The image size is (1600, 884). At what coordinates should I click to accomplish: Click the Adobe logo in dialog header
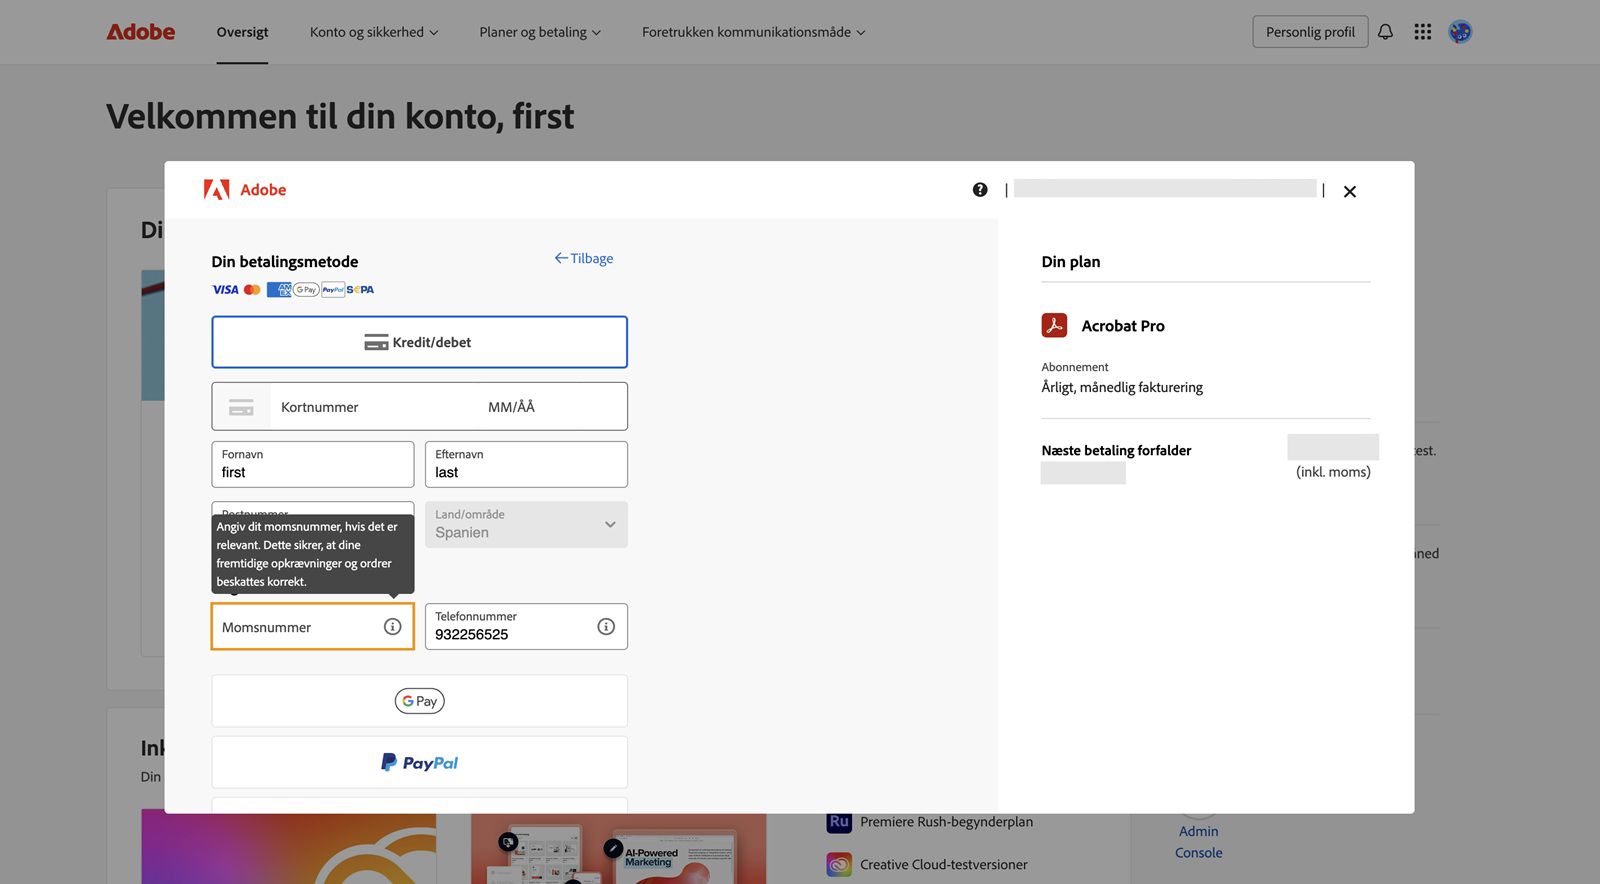(x=245, y=190)
